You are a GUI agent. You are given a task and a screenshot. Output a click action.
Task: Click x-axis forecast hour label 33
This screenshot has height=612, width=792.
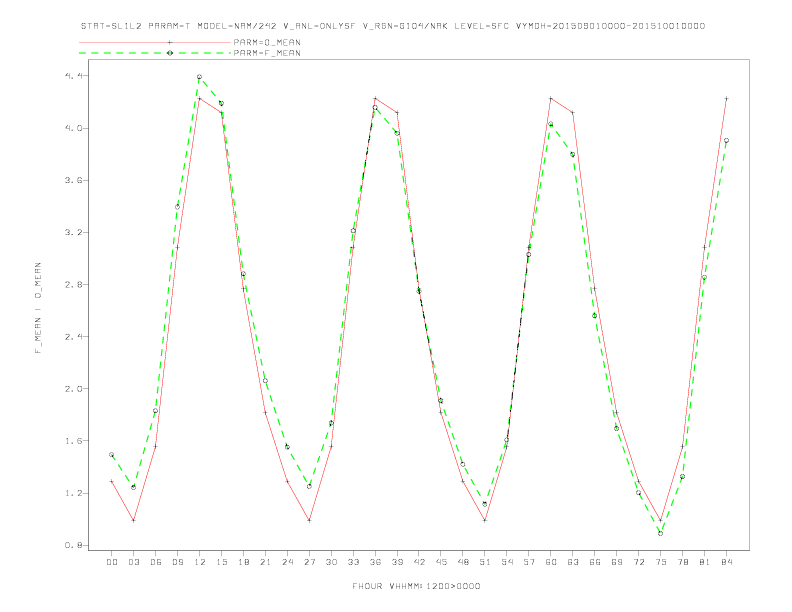click(x=353, y=562)
